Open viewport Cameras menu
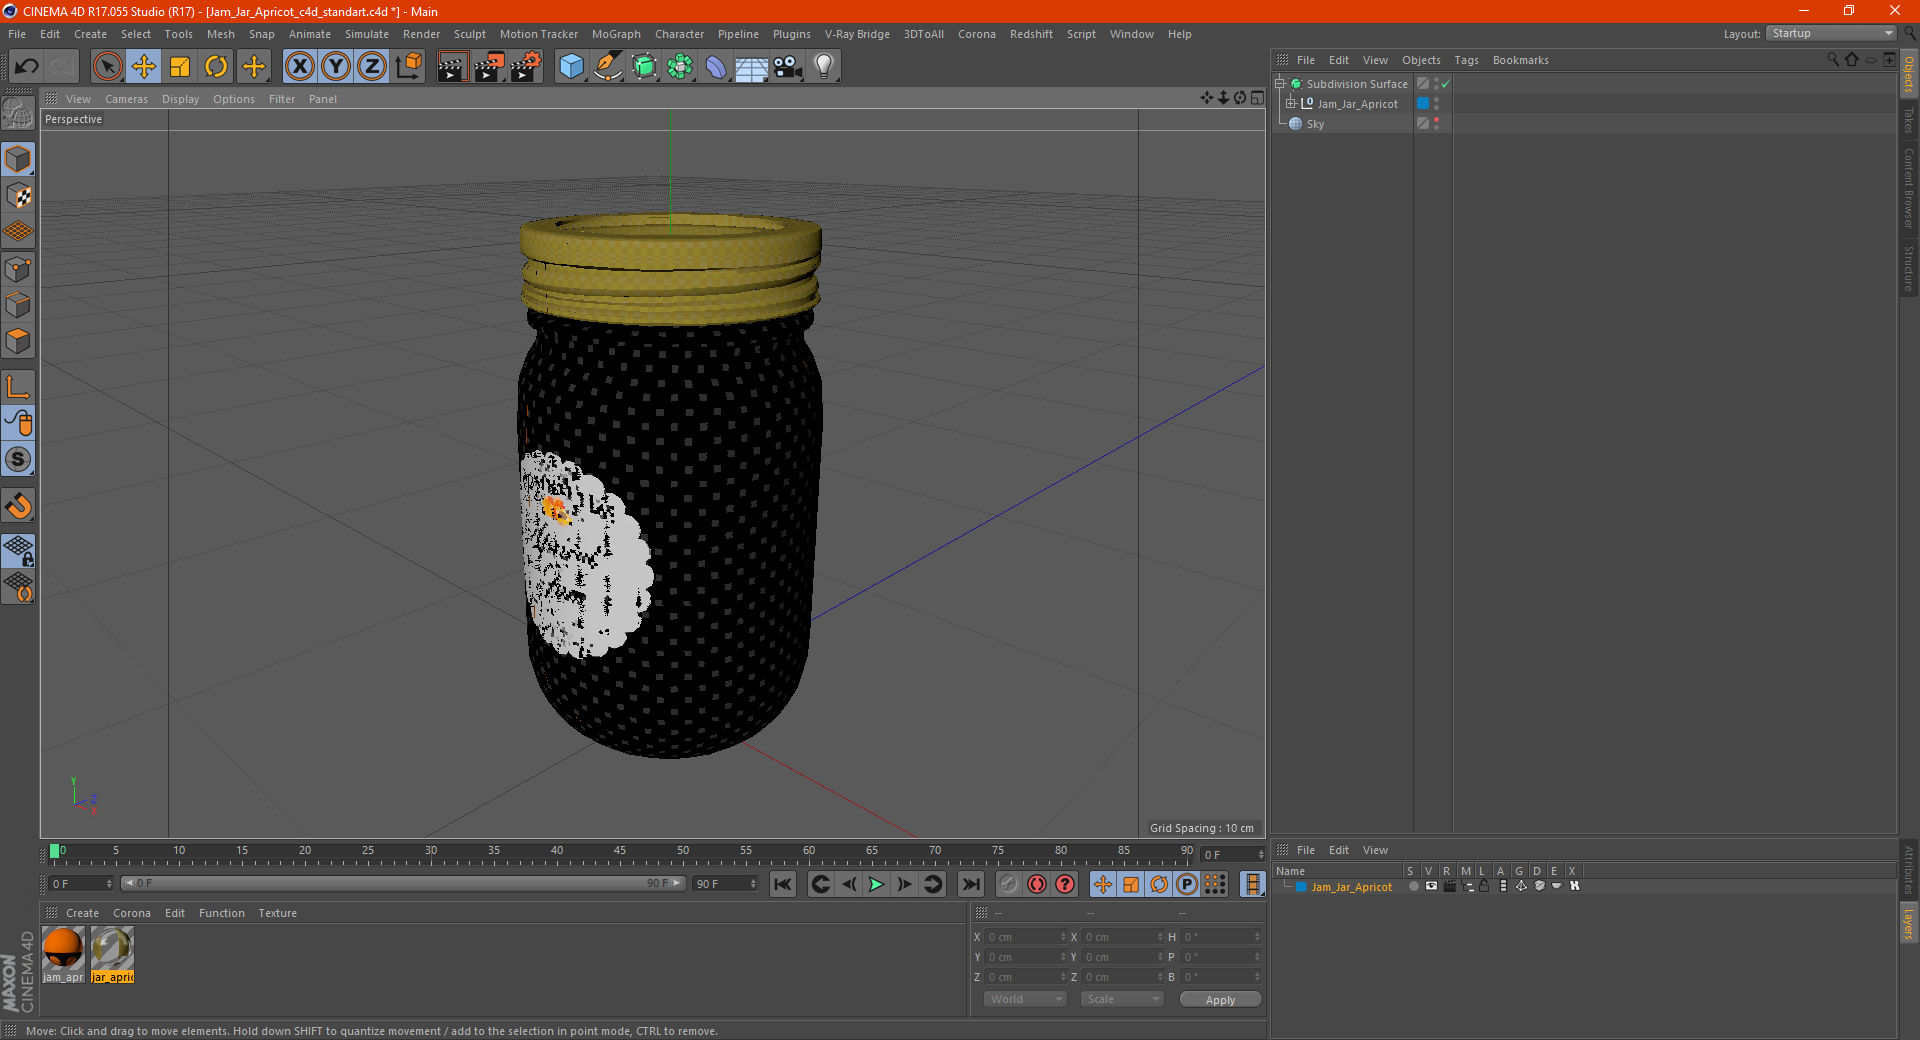The image size is (1920, 1040). coord(126,99)
